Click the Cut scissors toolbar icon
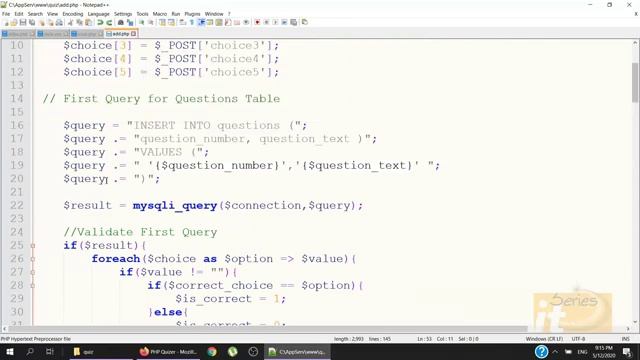Screen dimensions: 640x360 pos(71,22)
